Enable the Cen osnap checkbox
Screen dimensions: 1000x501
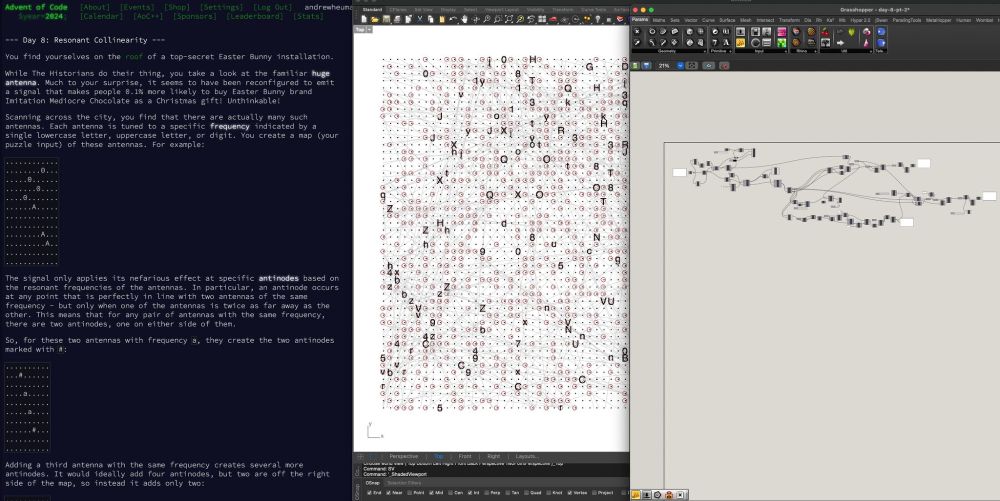[450, 493]
